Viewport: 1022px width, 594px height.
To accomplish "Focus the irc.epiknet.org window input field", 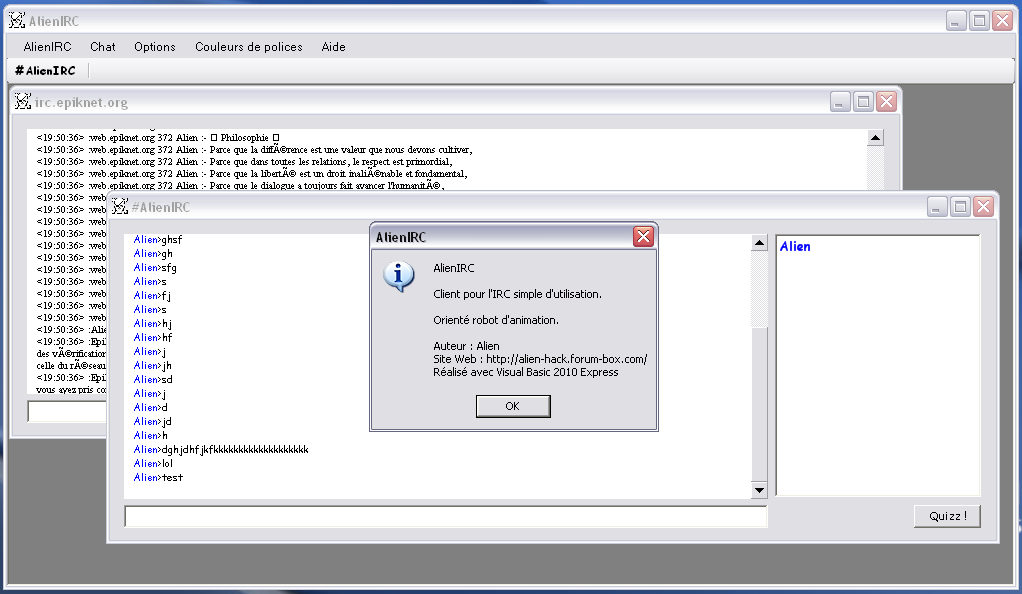I will 67,411.
